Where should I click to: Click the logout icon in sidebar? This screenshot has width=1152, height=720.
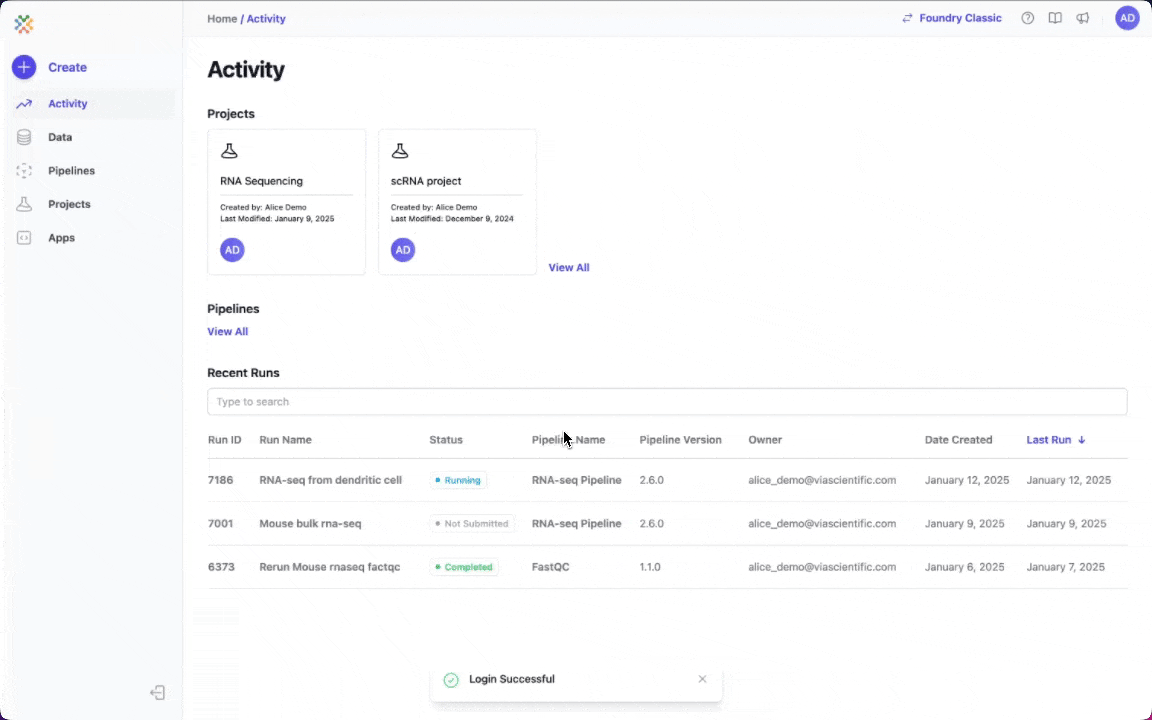pyautogui.click(x=157, y=693)
